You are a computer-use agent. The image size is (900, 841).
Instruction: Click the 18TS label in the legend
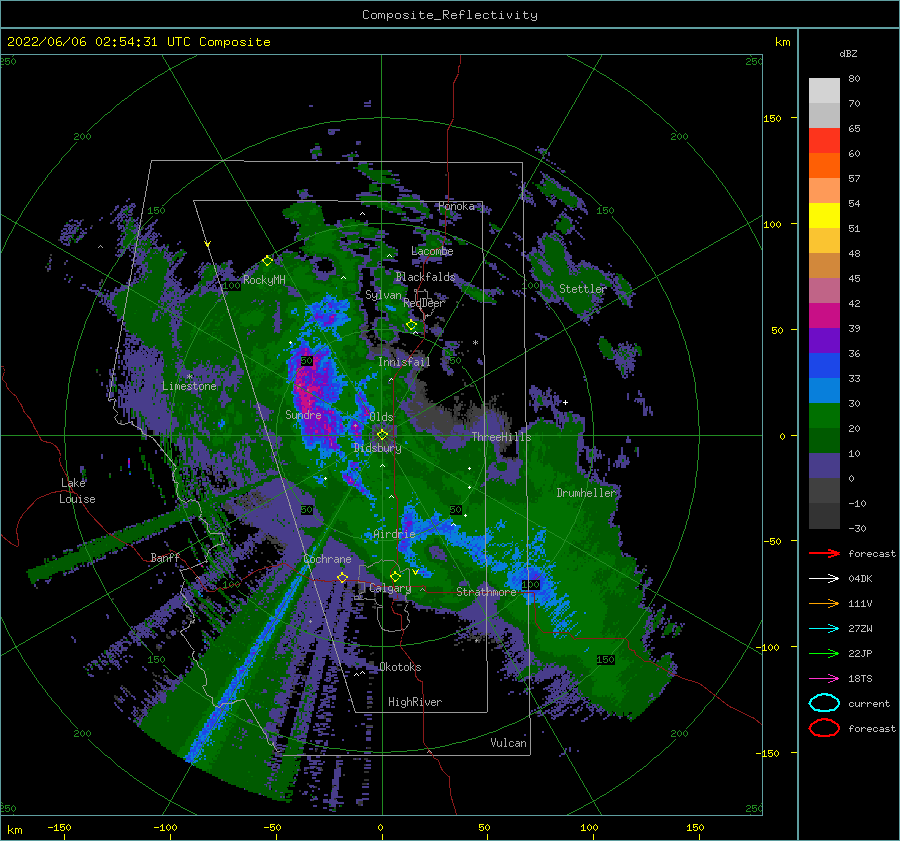coord(860,679)
